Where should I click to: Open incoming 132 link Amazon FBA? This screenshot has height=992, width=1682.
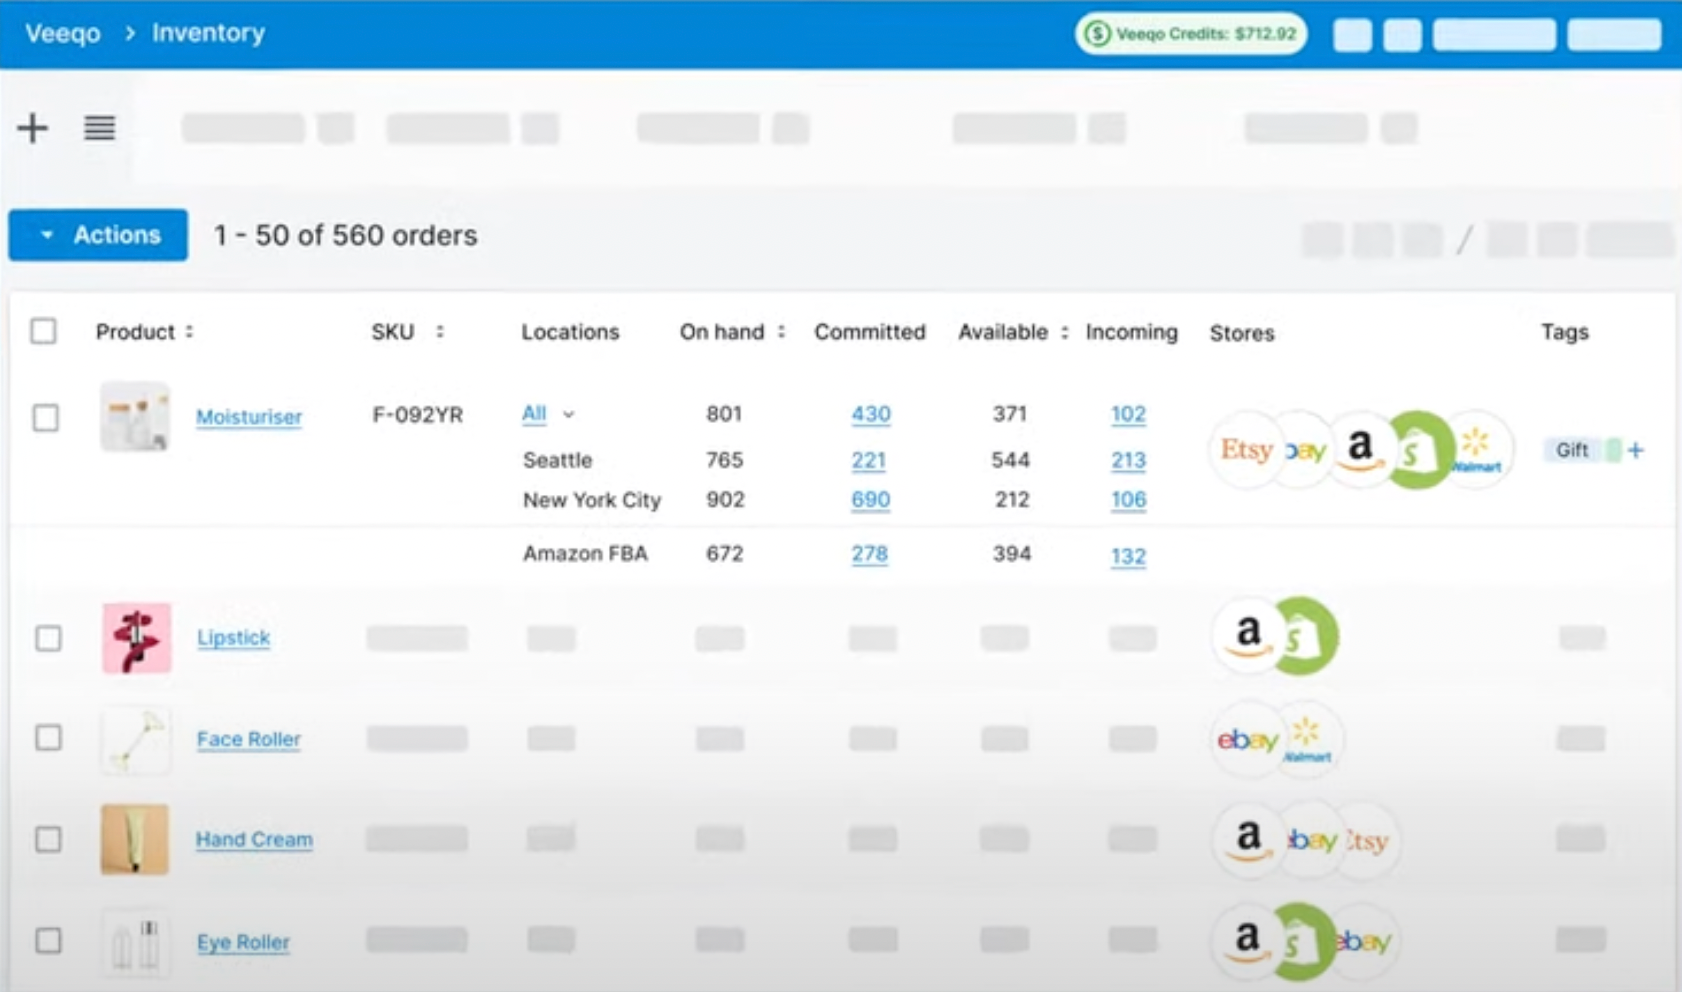point(1128,556)
